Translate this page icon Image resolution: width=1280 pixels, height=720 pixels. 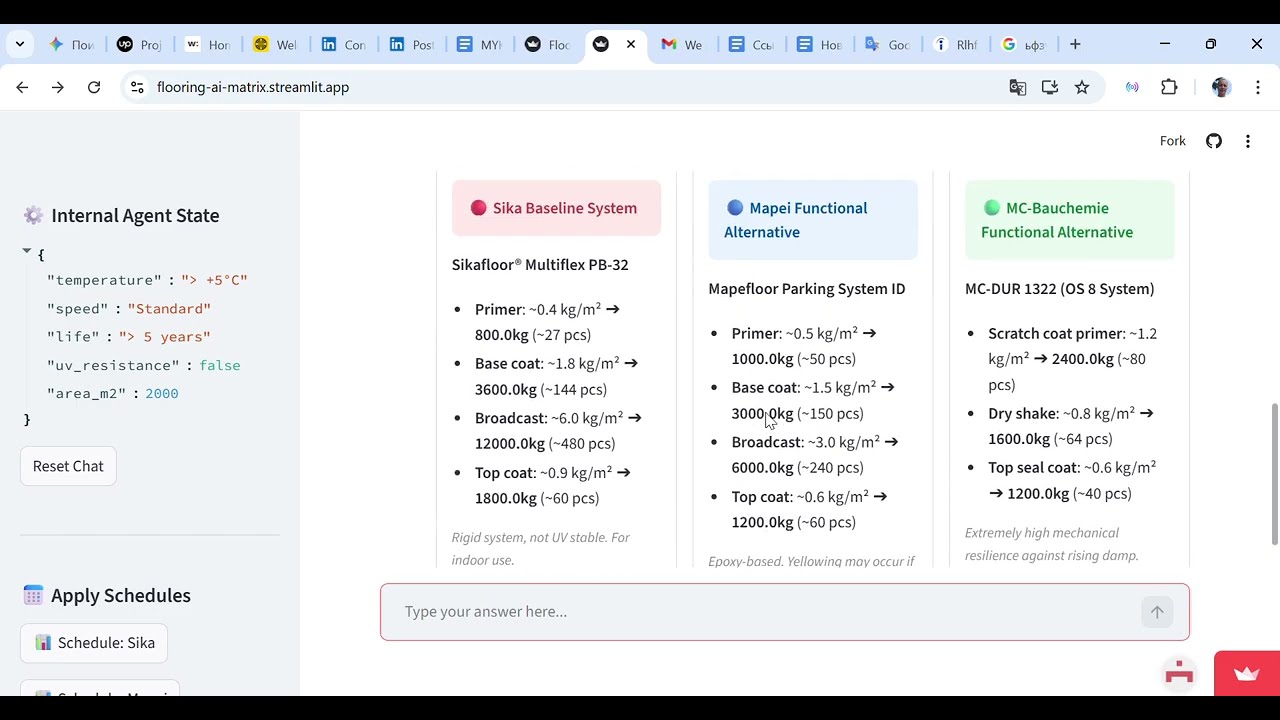1018,87
